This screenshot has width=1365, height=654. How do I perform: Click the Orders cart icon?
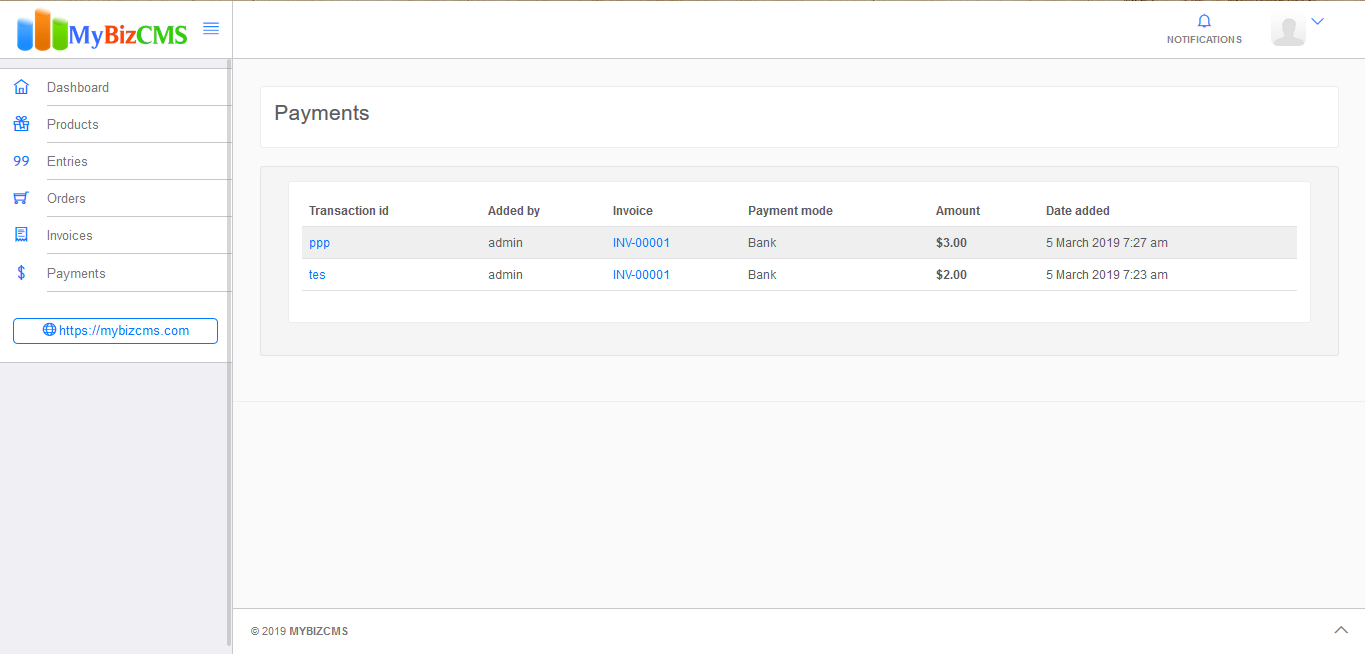click(21, 198)
